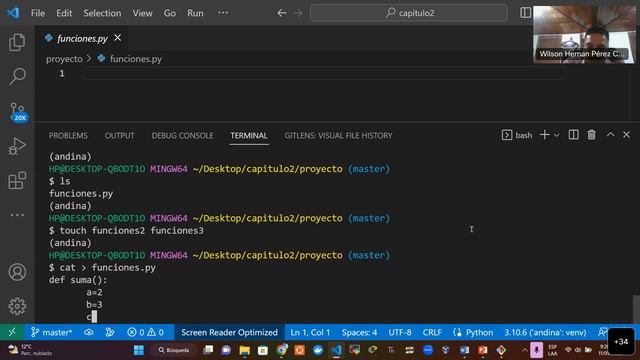Click the terminal scrollbar thumb
The height and width of the screenshot is (360, 640).
636,309
